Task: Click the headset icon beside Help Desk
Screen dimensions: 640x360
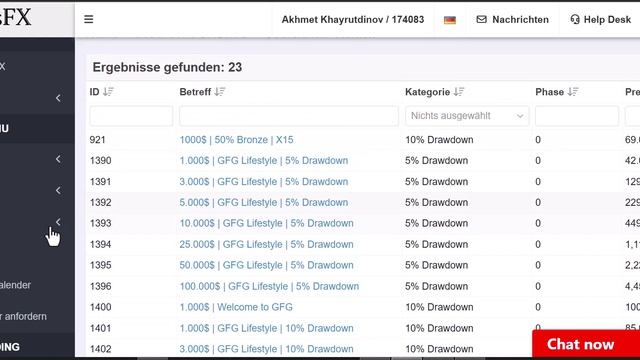Action: click(x=575, y=19)
